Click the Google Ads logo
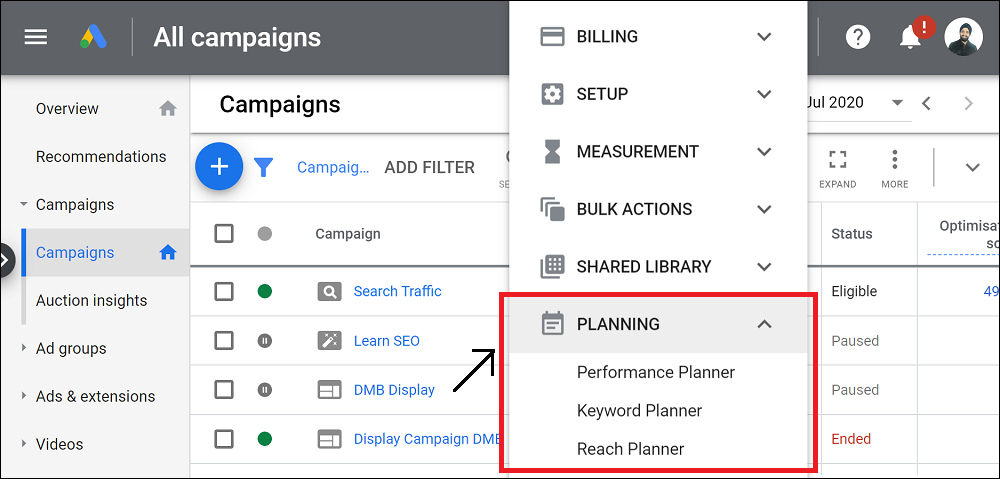The height and width of the screenshot is (479, 1000). [93, 37]
